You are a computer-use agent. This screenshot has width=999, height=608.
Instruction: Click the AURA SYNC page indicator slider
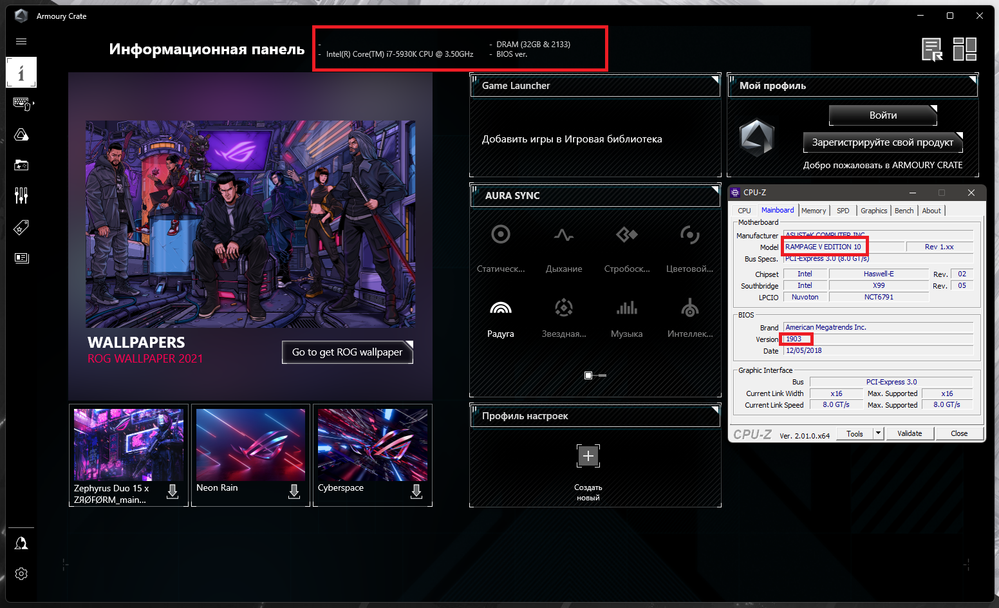pos(595,375)
